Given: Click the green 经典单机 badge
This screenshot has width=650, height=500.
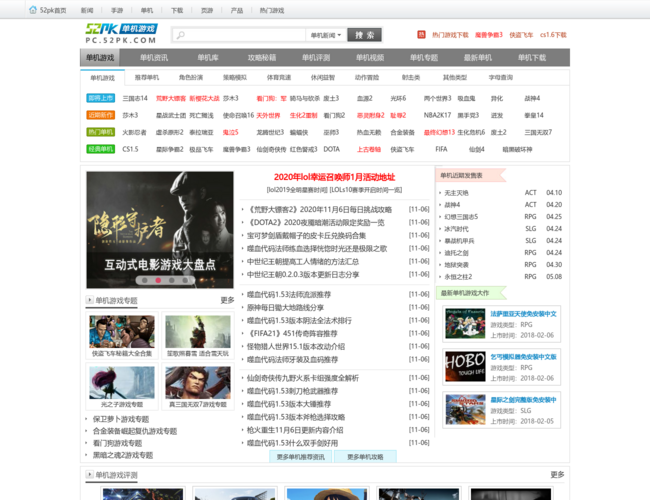Looking at the screenshot, I should click(x=101, y=149).
